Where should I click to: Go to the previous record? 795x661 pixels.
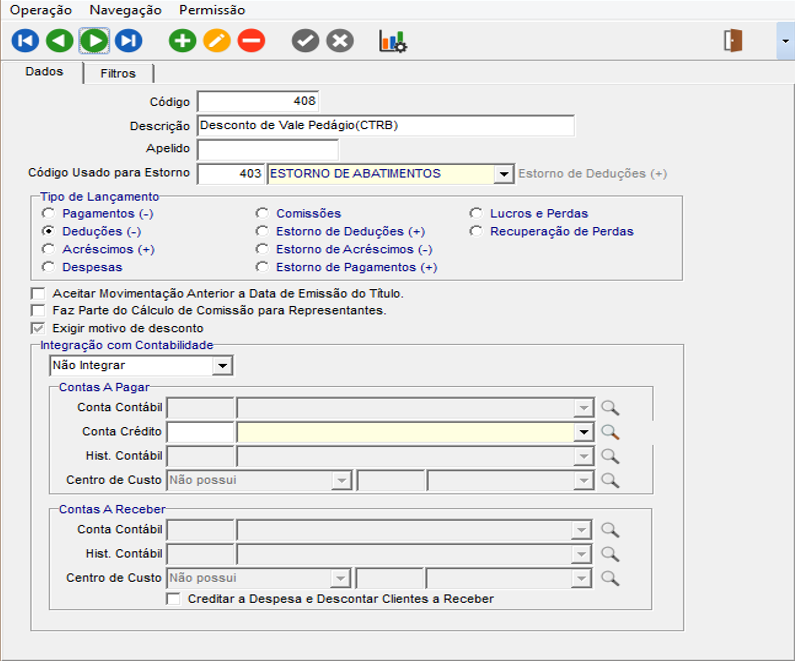pos(59,41)
